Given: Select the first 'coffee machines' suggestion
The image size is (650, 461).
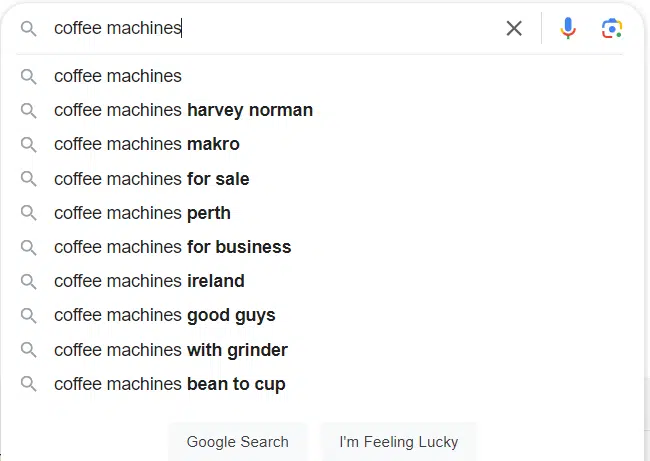Looking at the screenshot, I should [319, 76].
